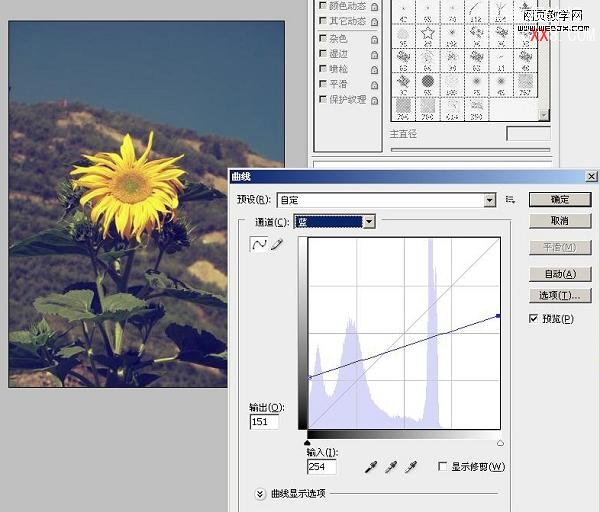Select the edit-points curve tool
600x512 pixels.
(x=258, y=244)
